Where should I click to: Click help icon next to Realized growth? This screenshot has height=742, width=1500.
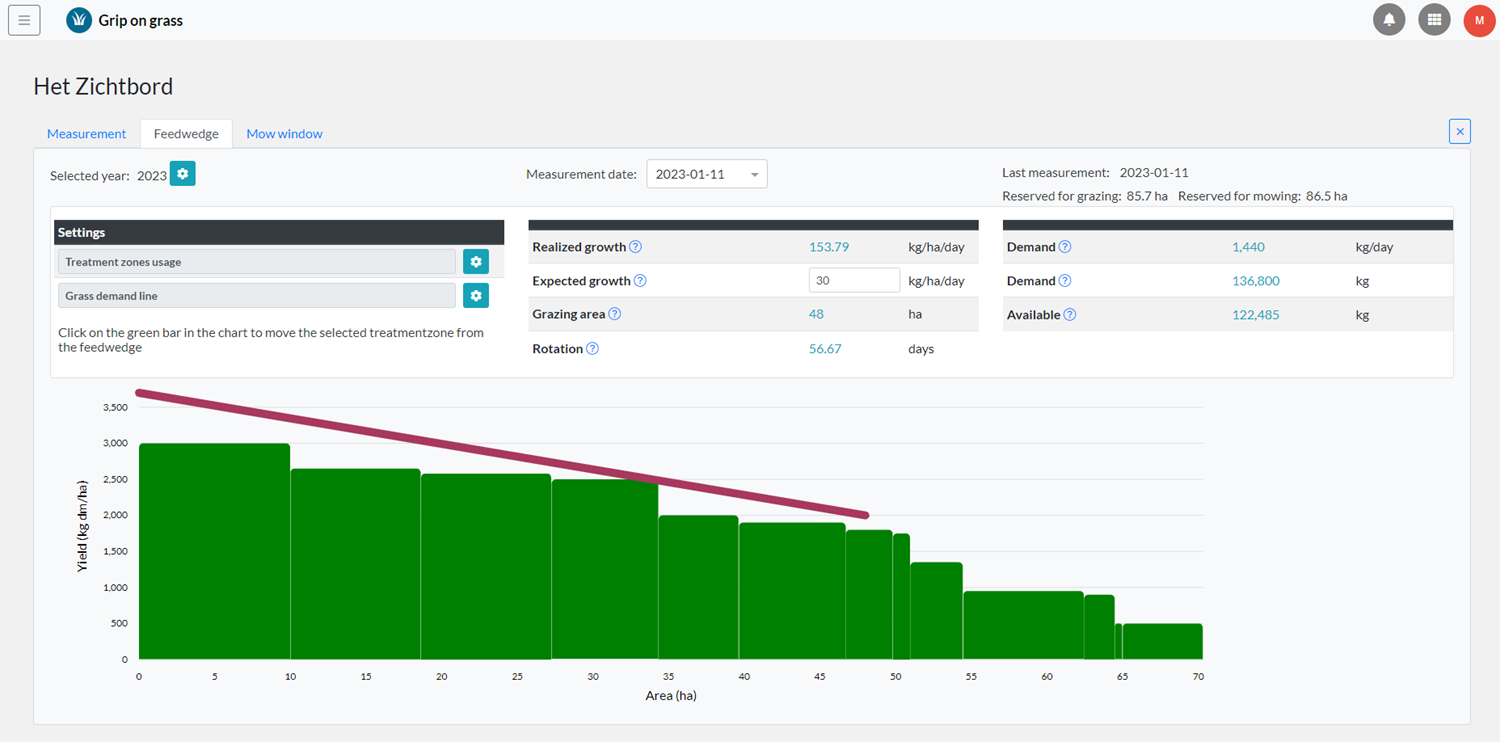click(x=635, y=247)
